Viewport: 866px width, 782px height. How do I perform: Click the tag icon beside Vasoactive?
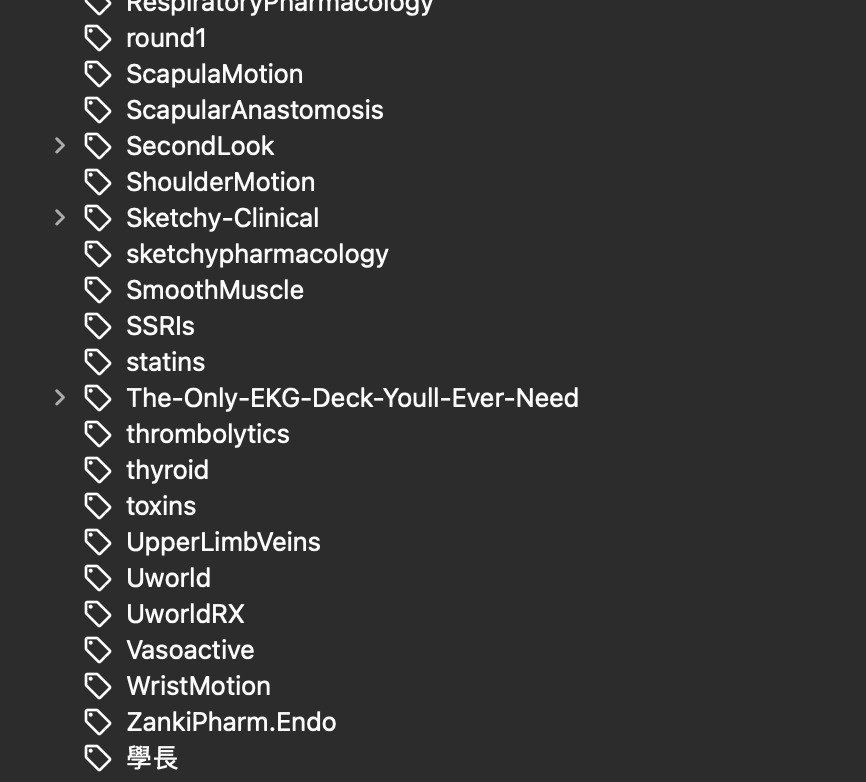click(x=97, y=650)
